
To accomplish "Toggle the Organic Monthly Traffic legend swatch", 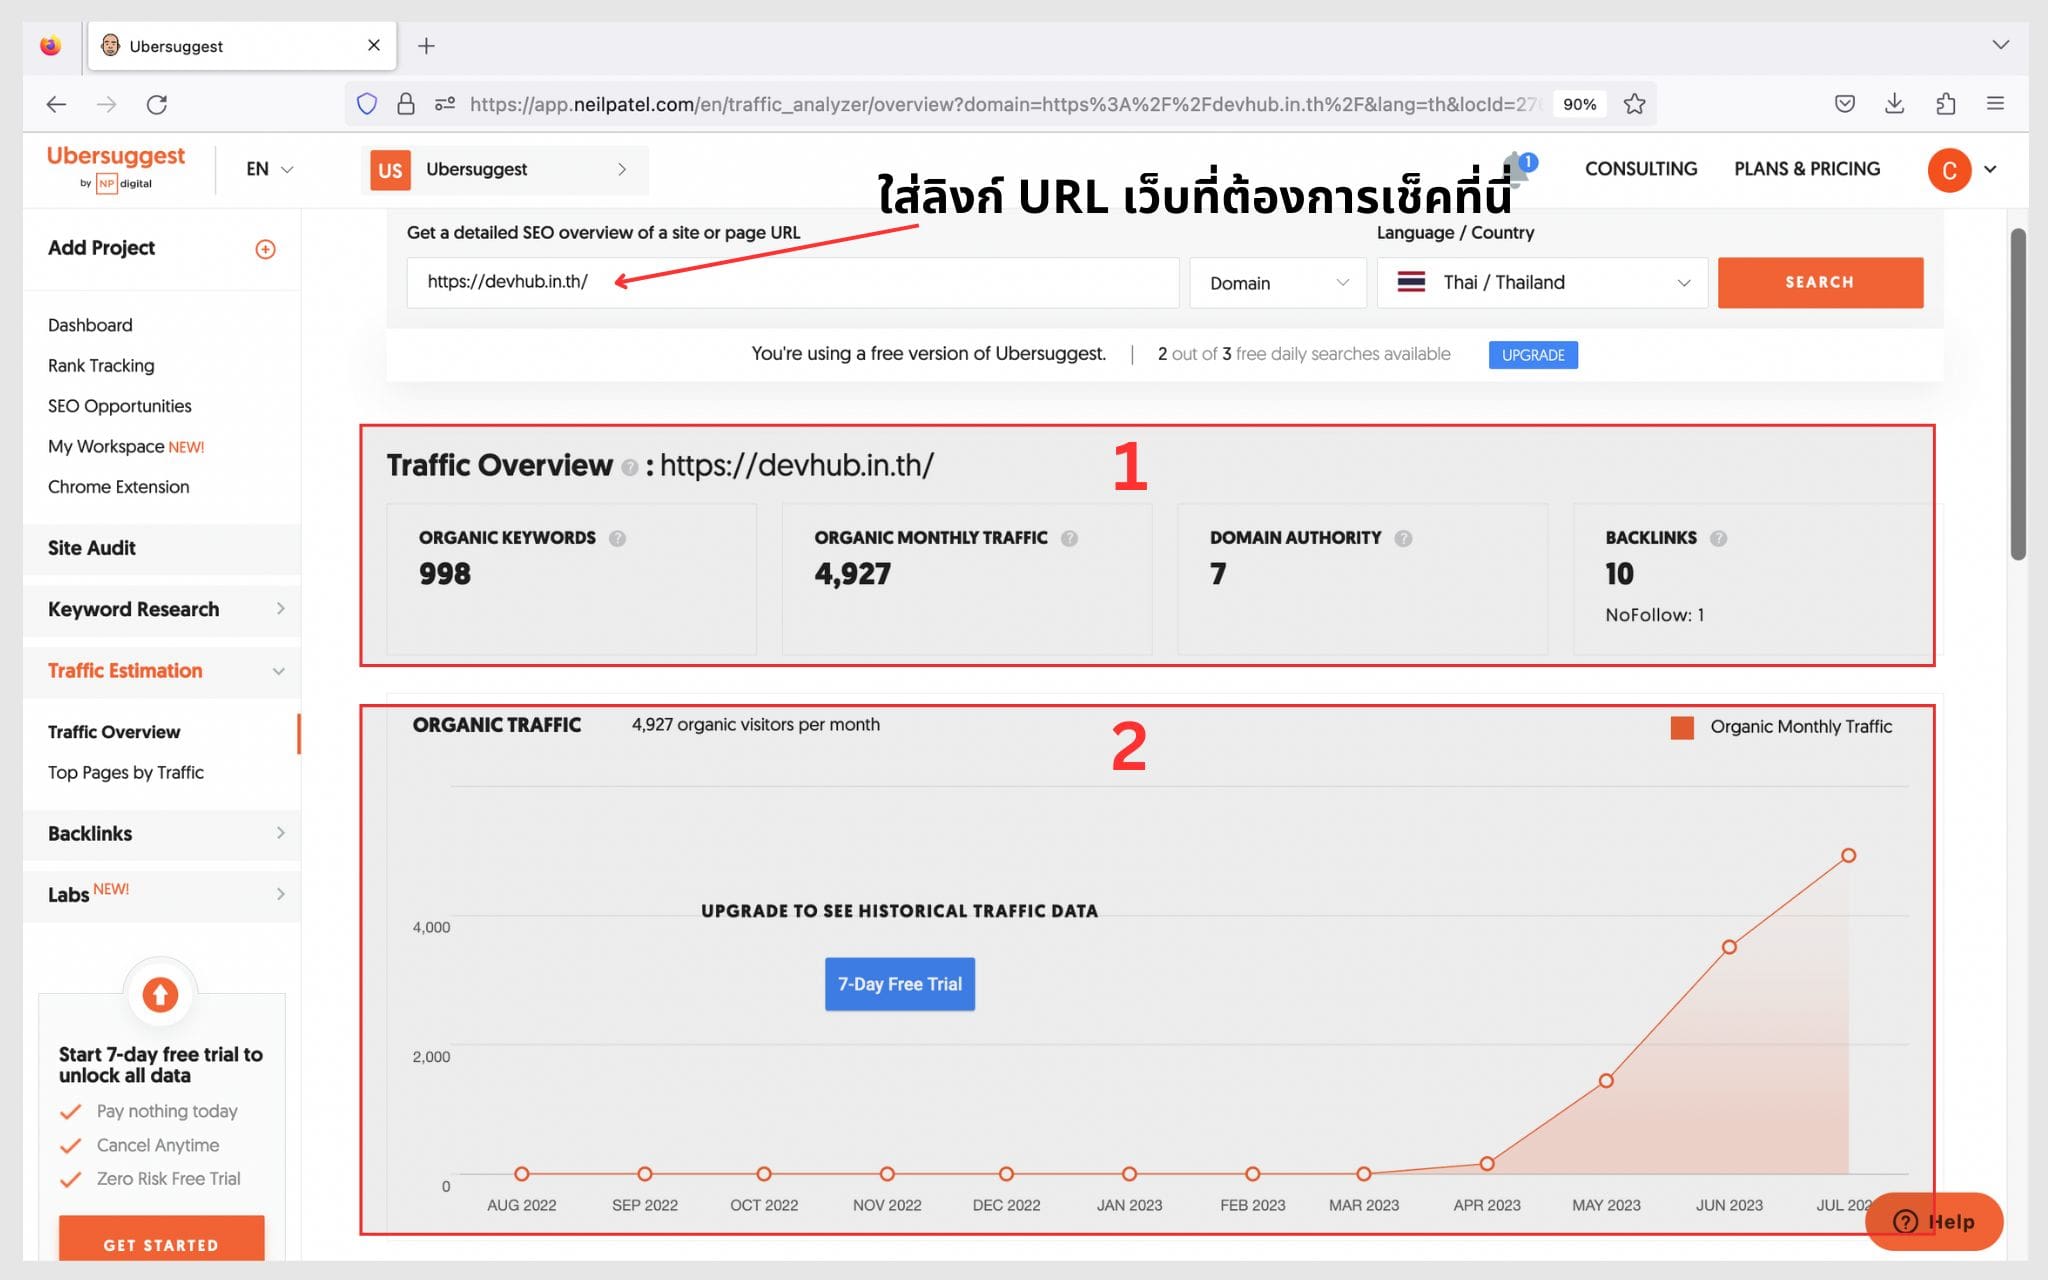I will 1682,727.
